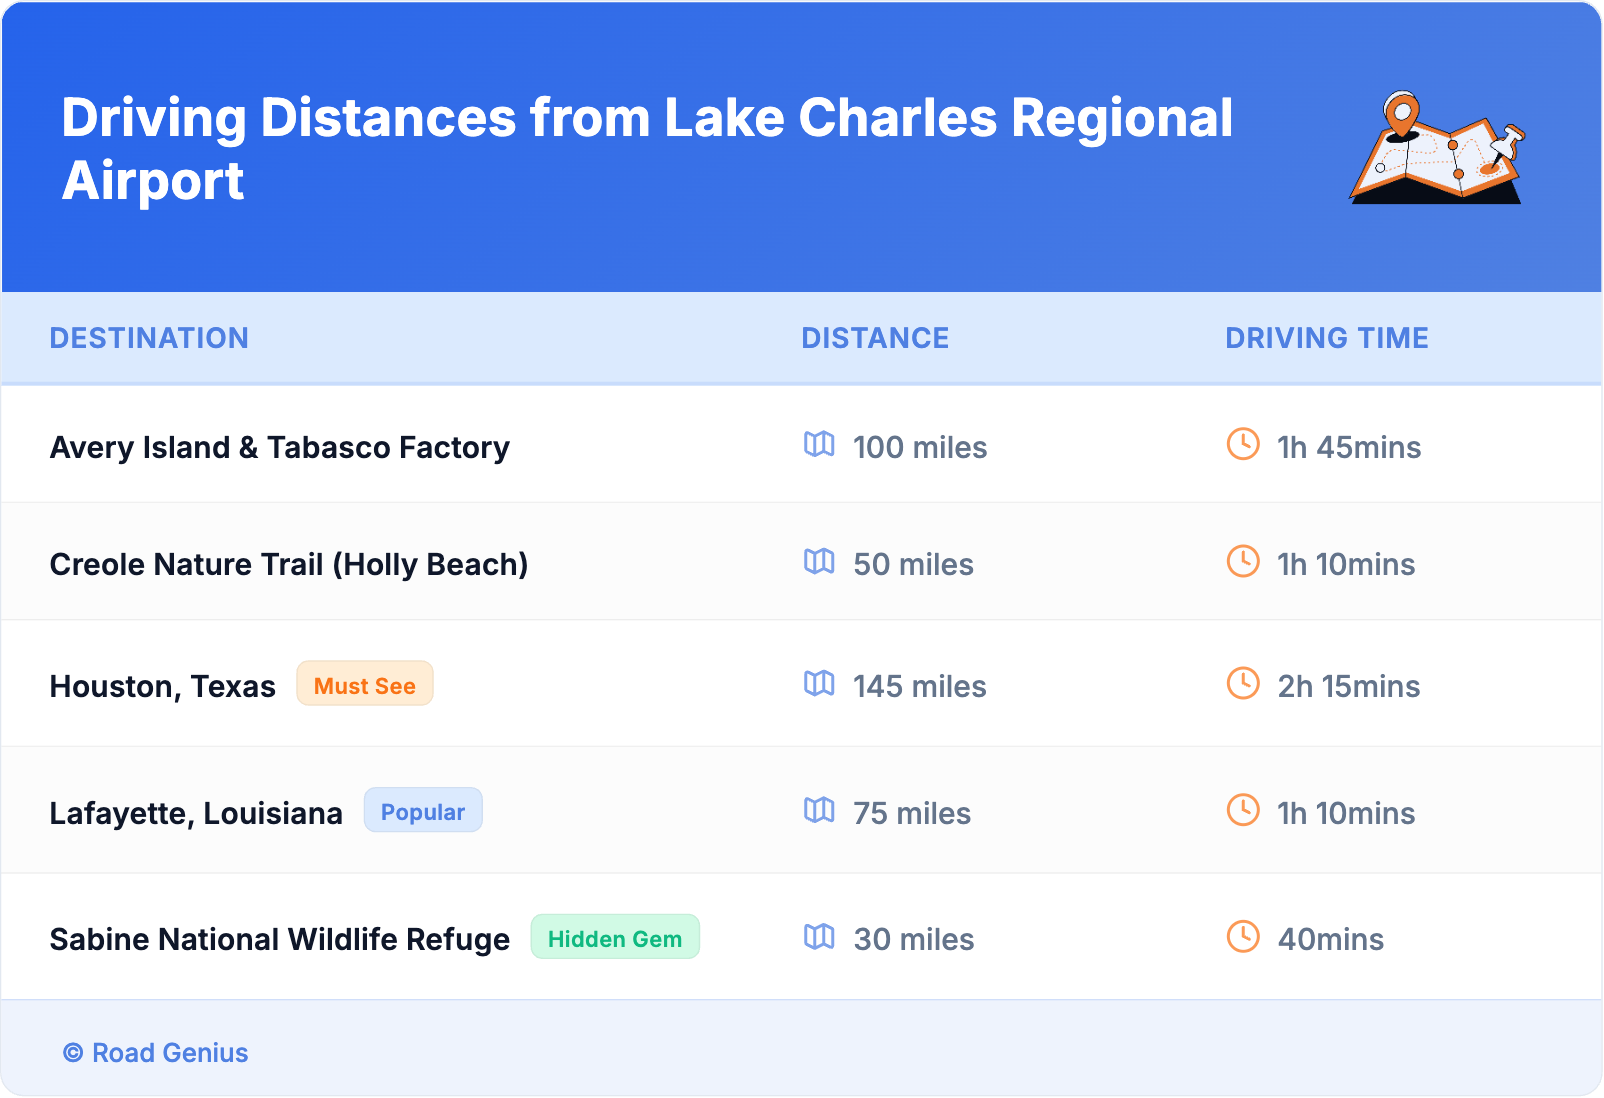
Task: Click the Driving Time column header
Action: pyautogui.click(x=1327, y=338)
